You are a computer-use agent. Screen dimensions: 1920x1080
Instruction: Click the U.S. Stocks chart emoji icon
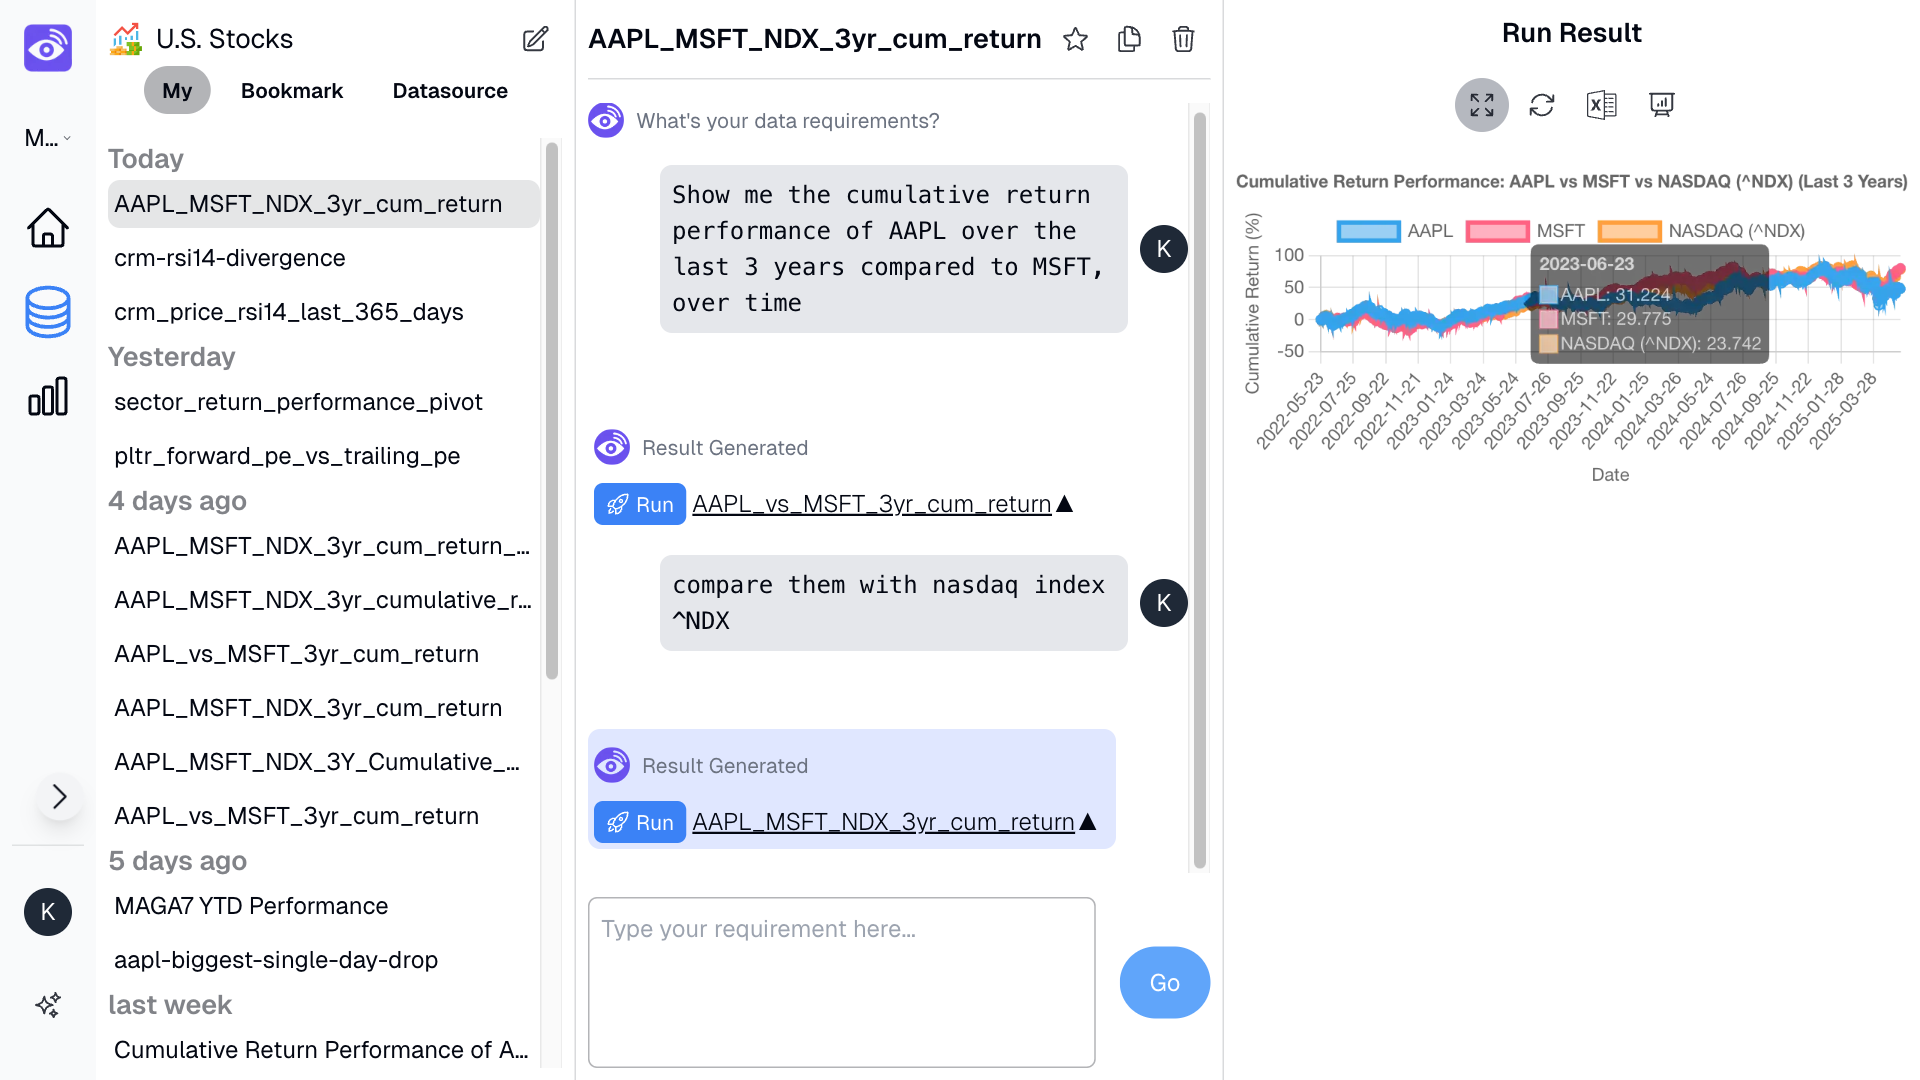[x=126, y=39]
